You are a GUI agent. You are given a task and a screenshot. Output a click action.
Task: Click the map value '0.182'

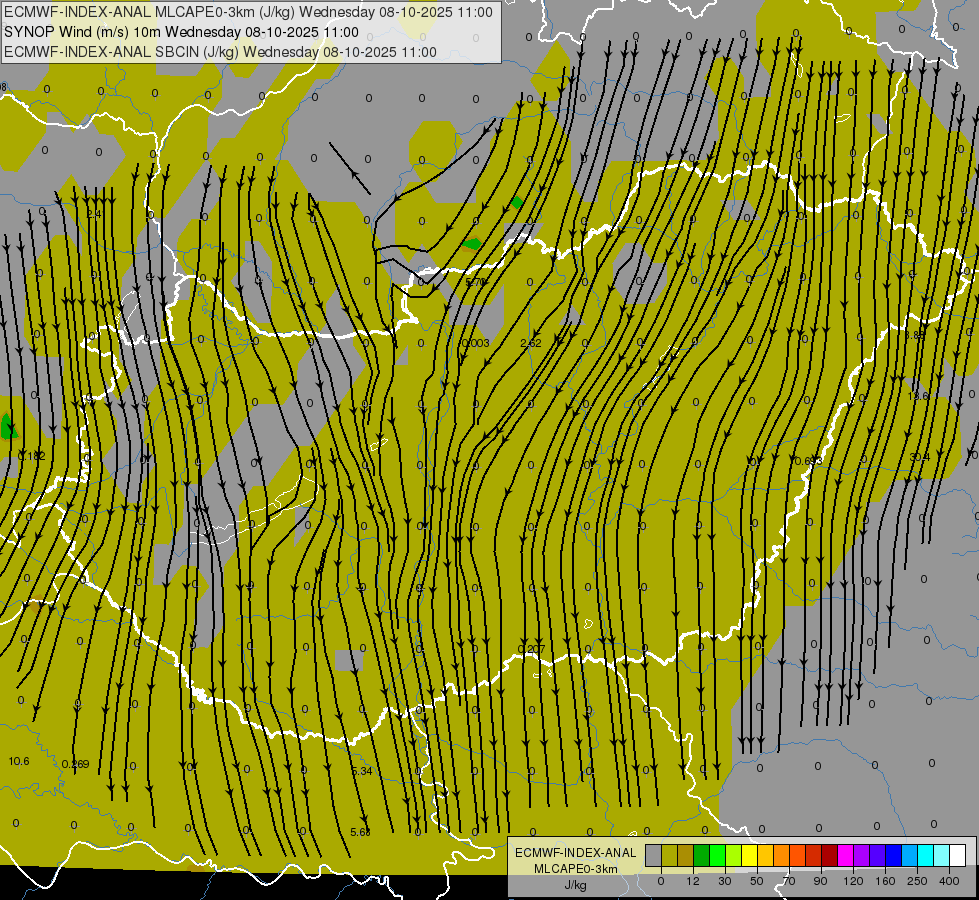point(31,456)
